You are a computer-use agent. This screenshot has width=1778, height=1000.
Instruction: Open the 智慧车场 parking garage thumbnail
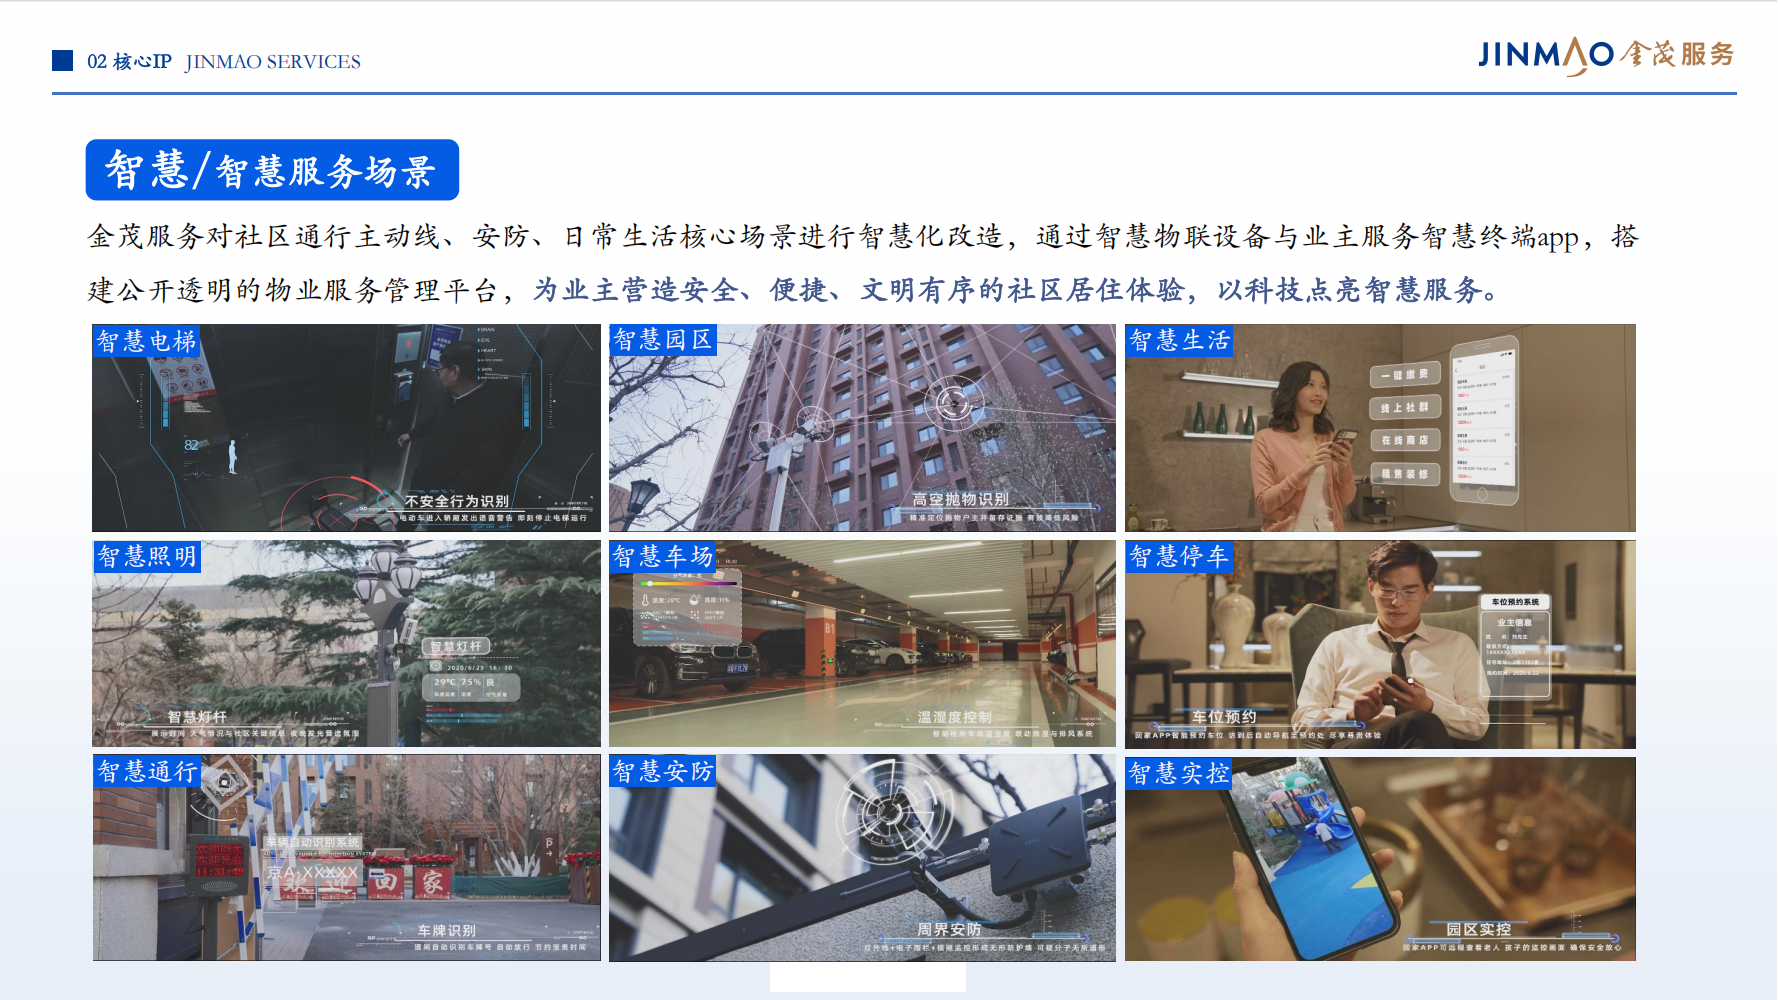862,644
